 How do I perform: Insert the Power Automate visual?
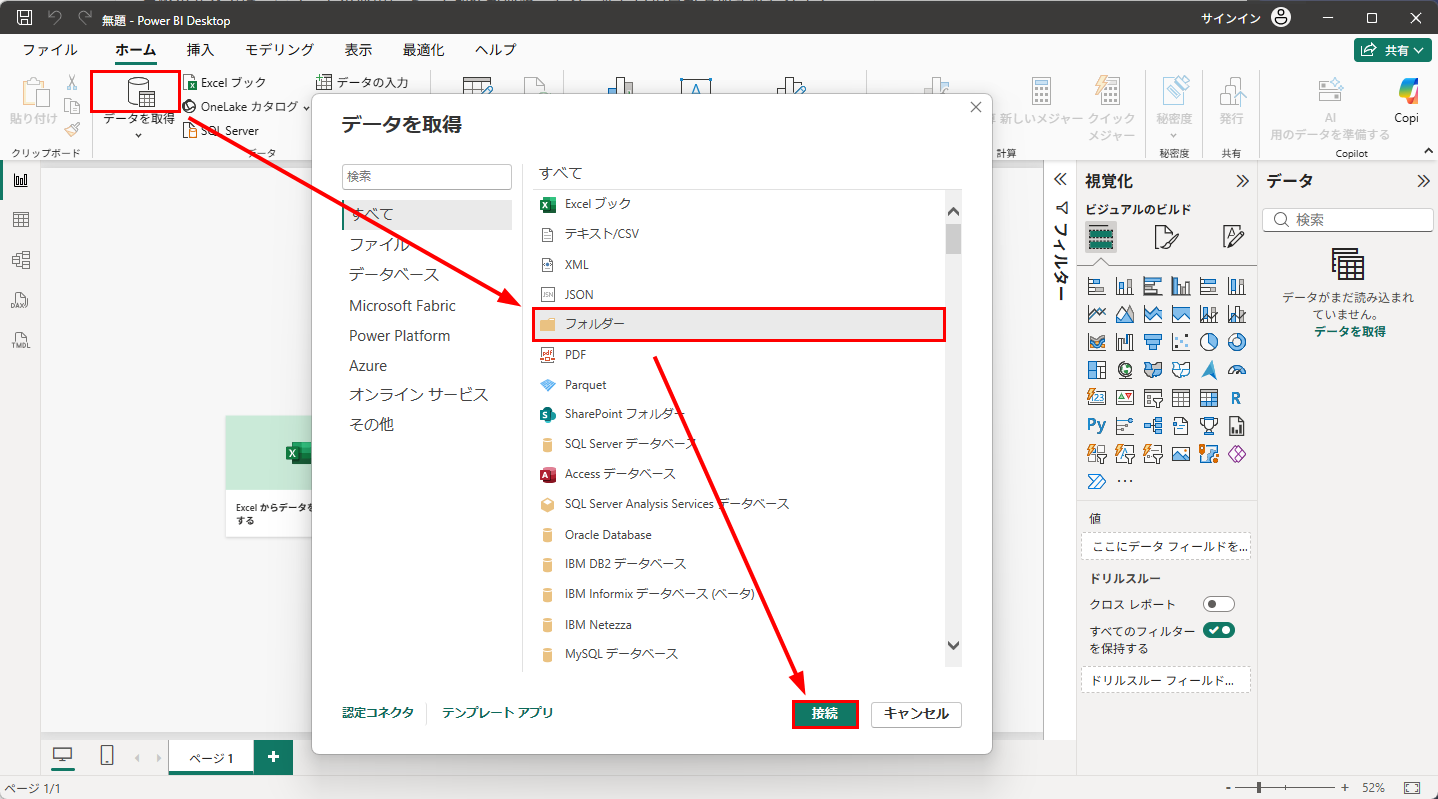[1097, 482]
